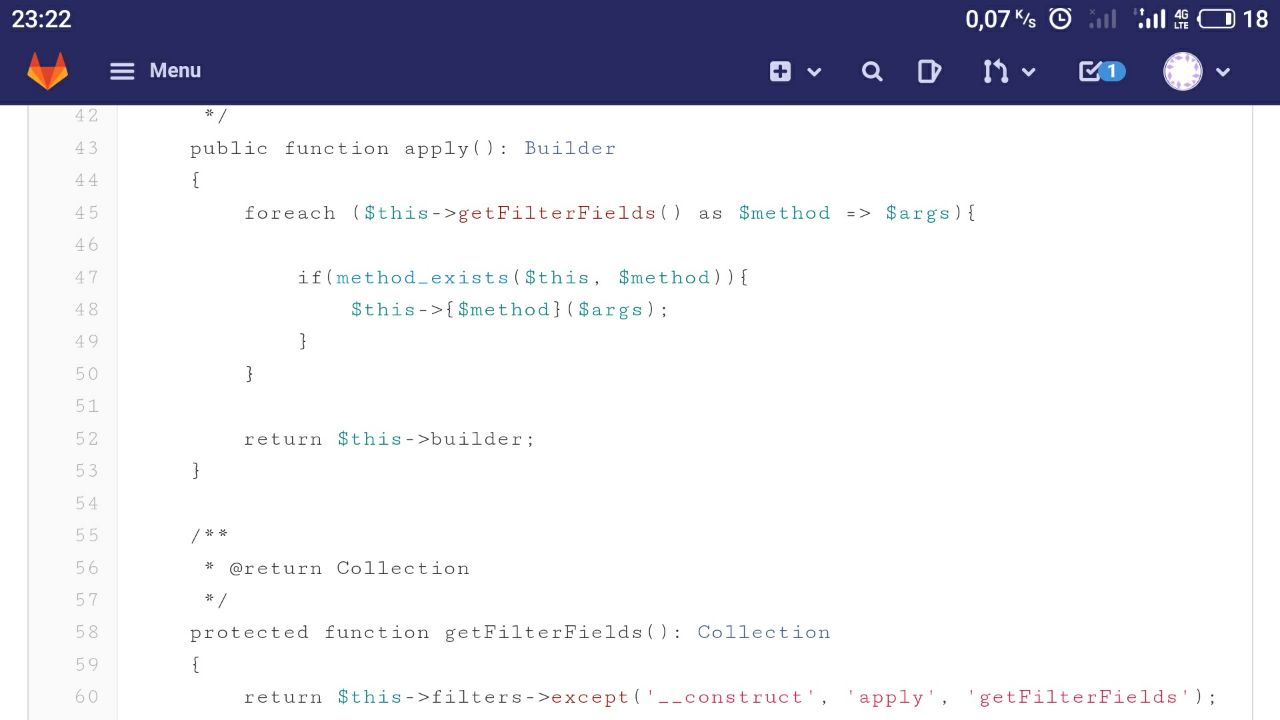Select line number 48

click(87, 309)
